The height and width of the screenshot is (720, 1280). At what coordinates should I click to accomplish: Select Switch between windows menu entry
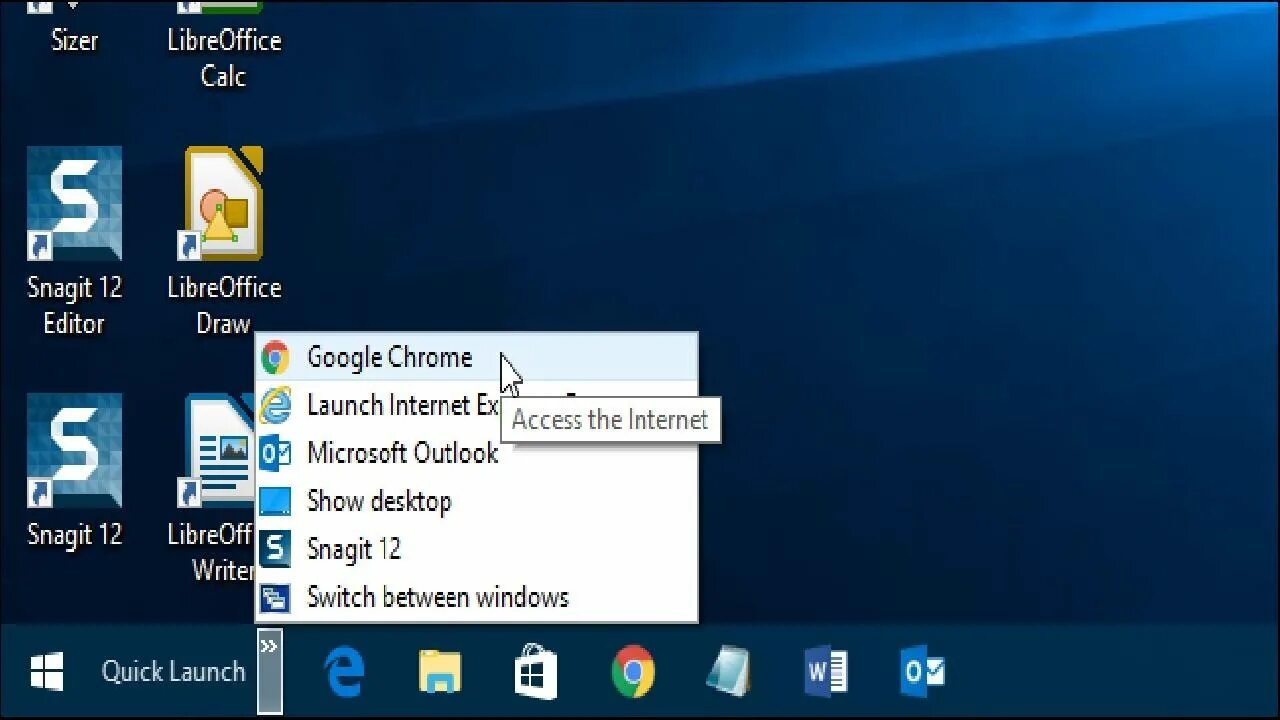click(x=477, y=597)
